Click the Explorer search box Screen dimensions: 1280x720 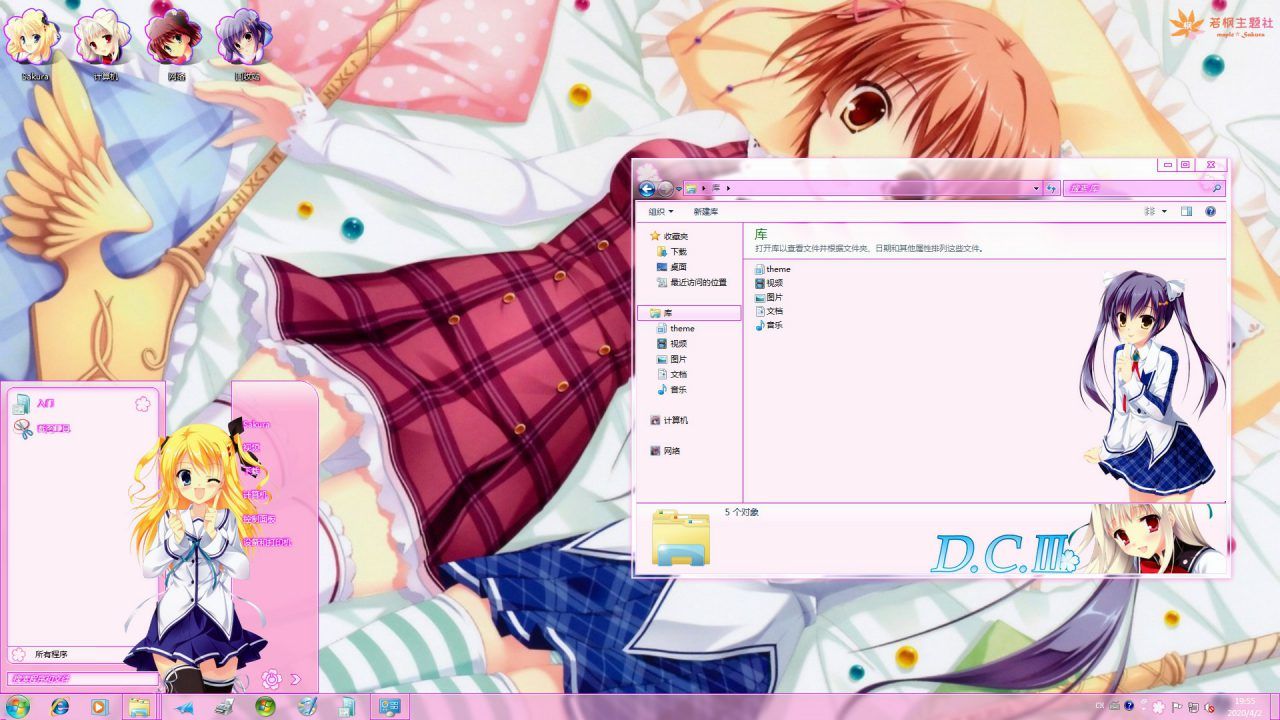pyautogui.click(x=1143, y=188)
